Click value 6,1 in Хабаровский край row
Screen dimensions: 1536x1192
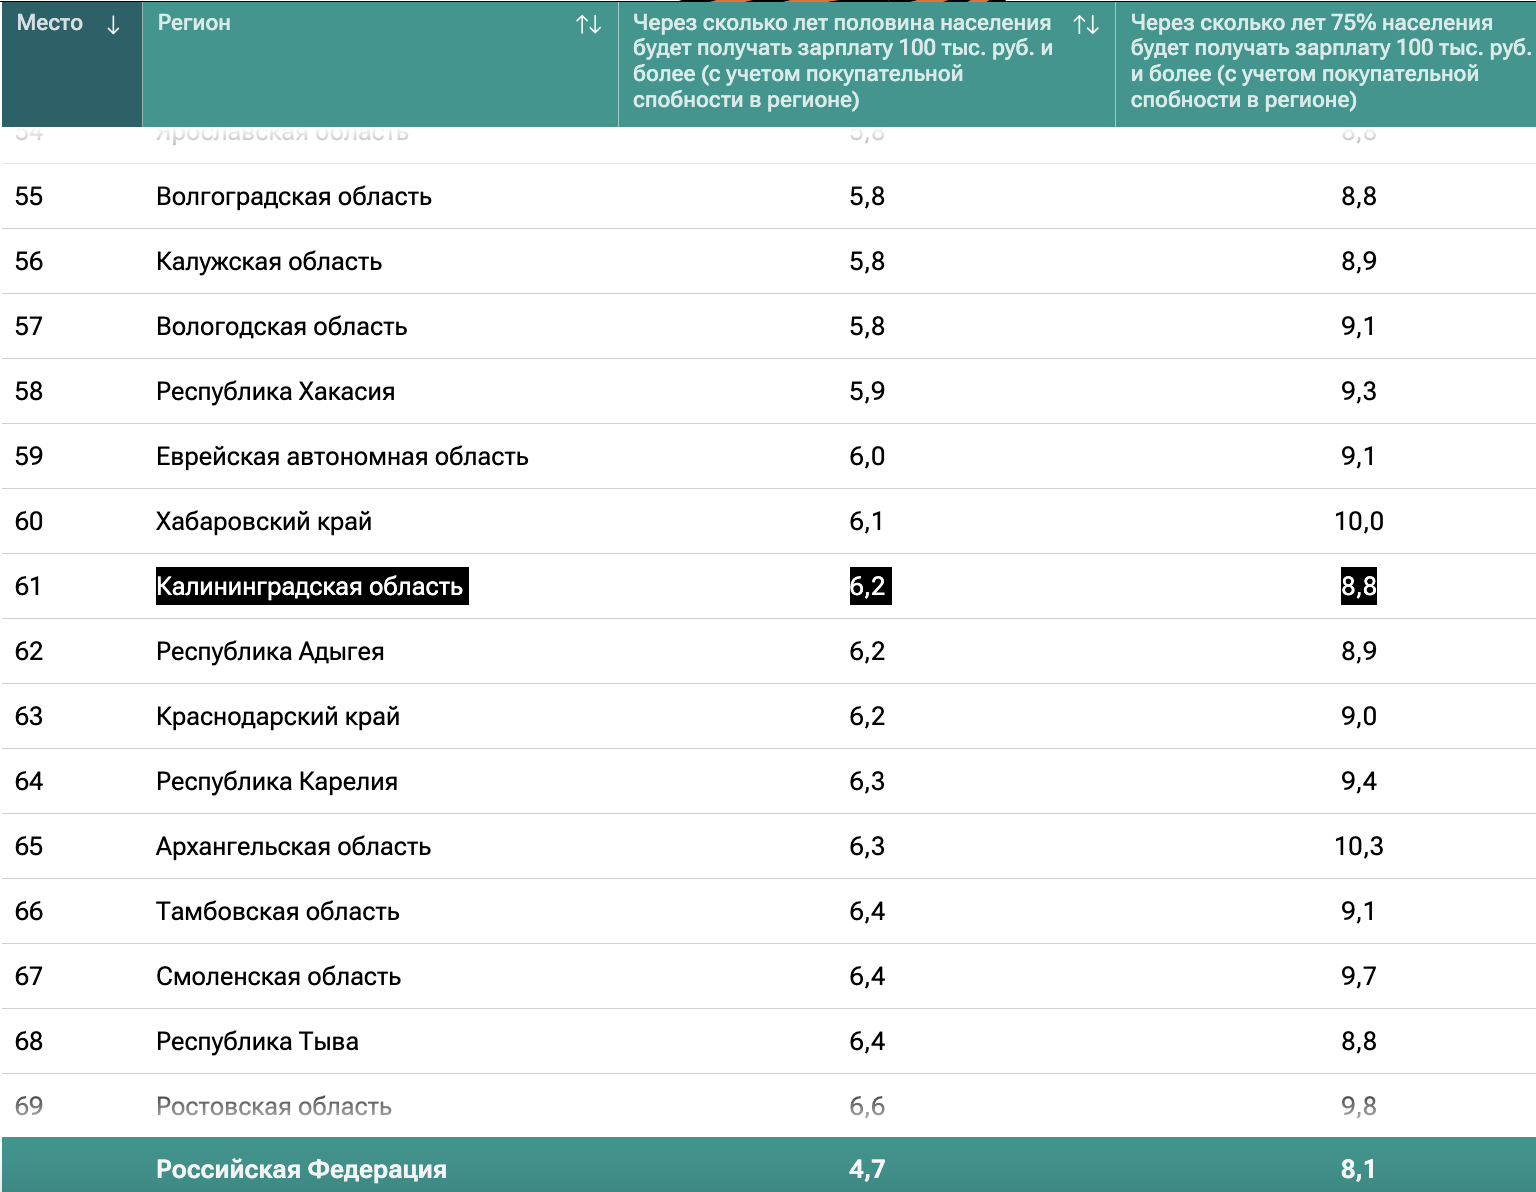(867, 521)
